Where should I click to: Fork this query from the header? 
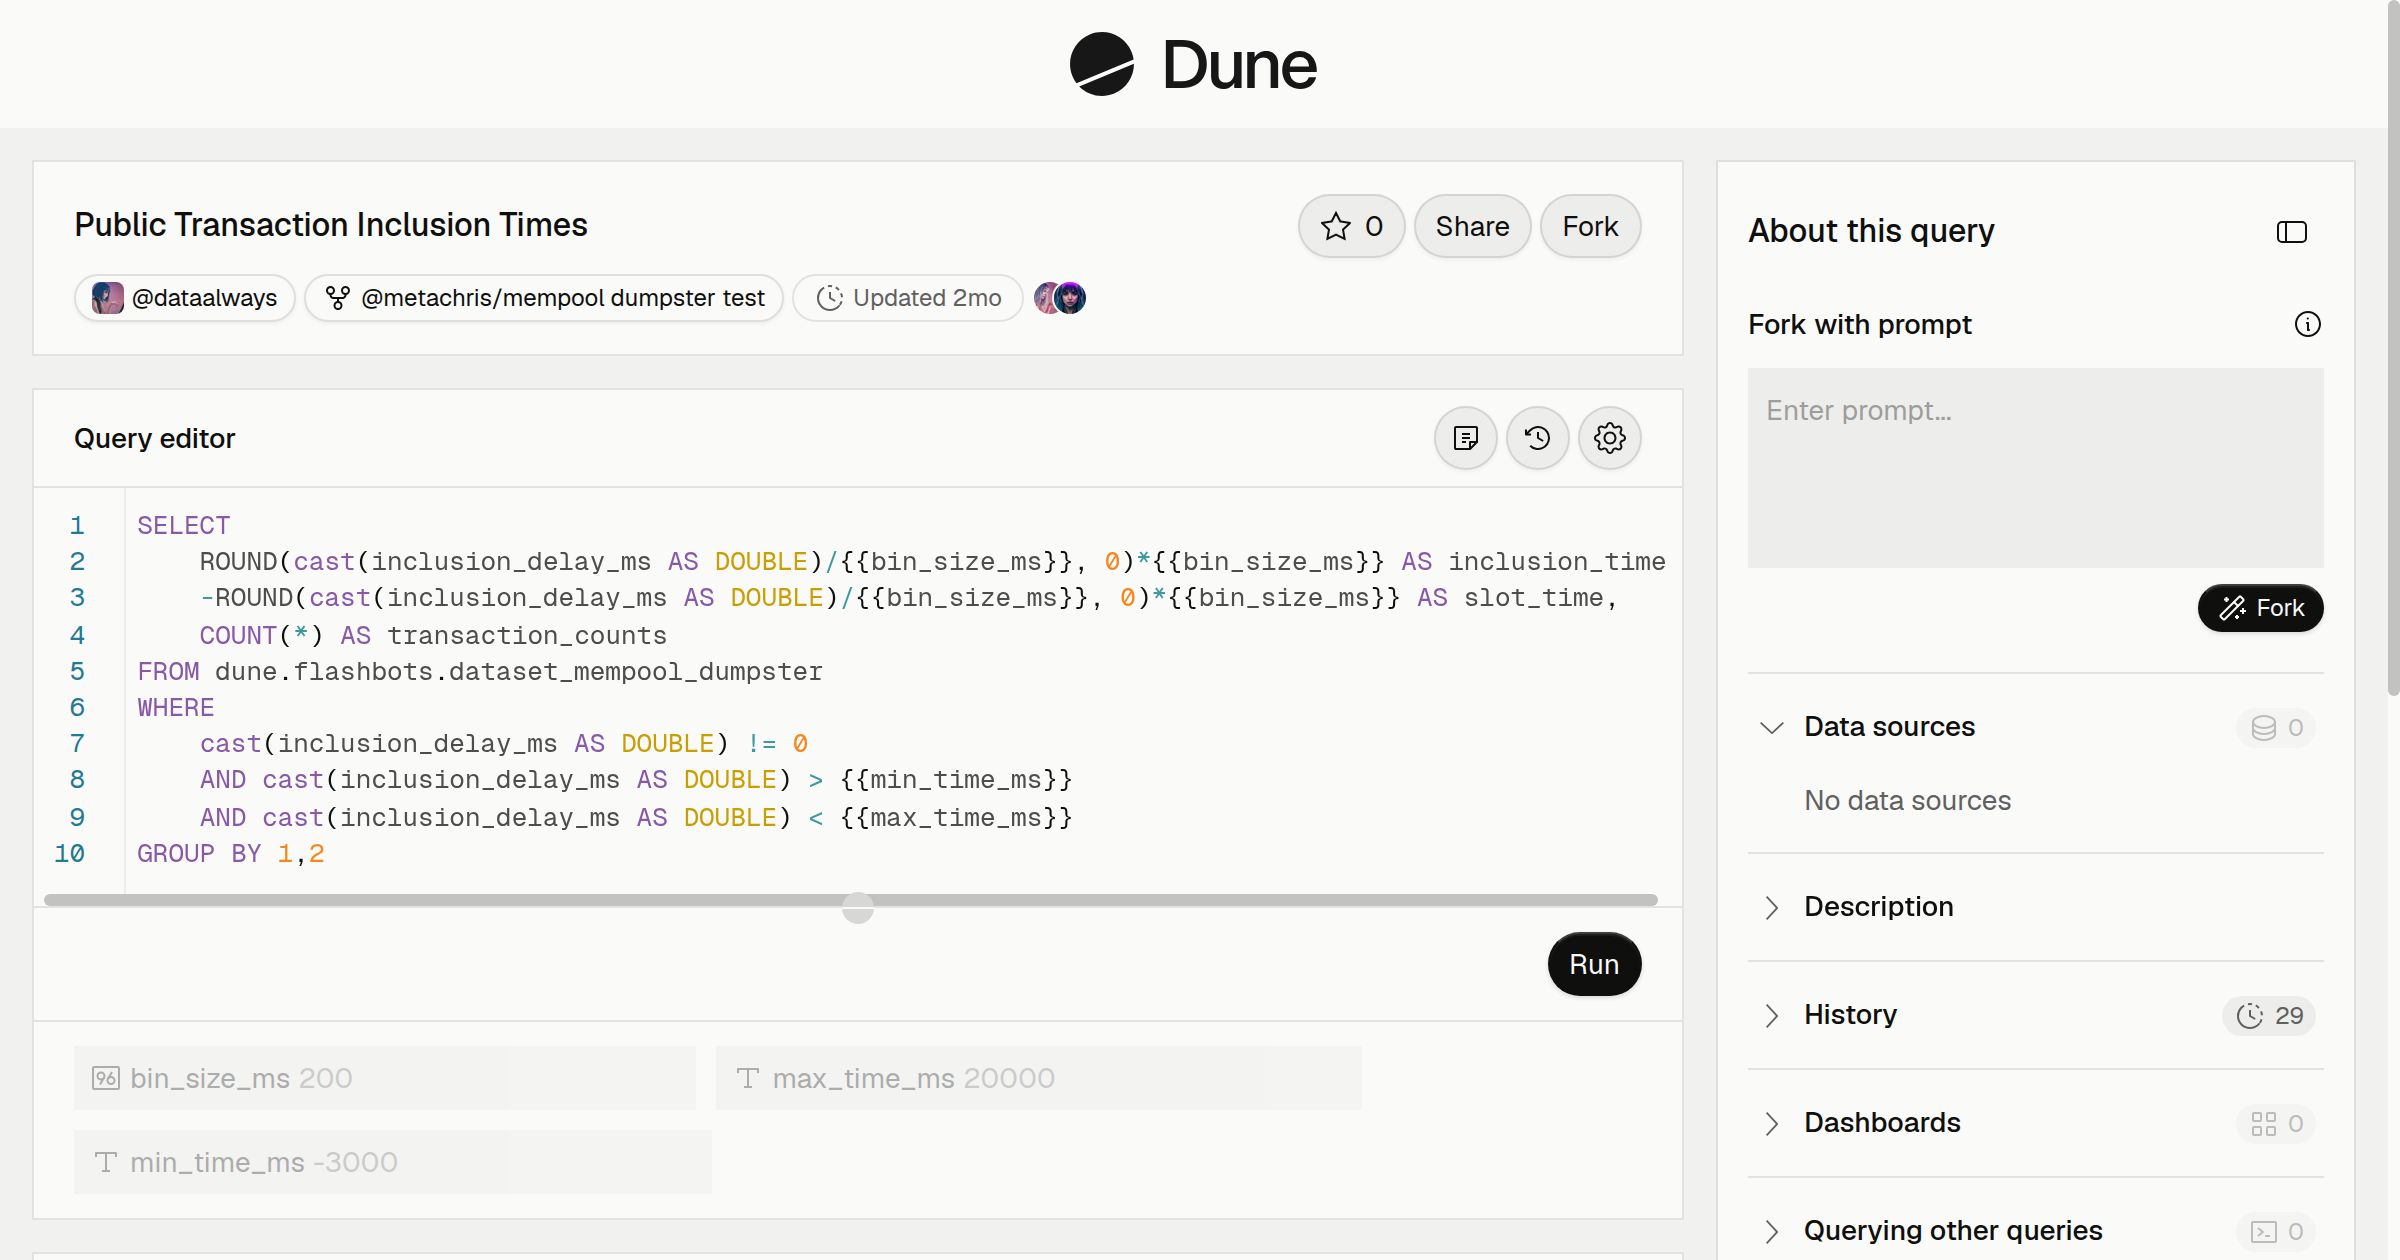tap(1590, 226)
